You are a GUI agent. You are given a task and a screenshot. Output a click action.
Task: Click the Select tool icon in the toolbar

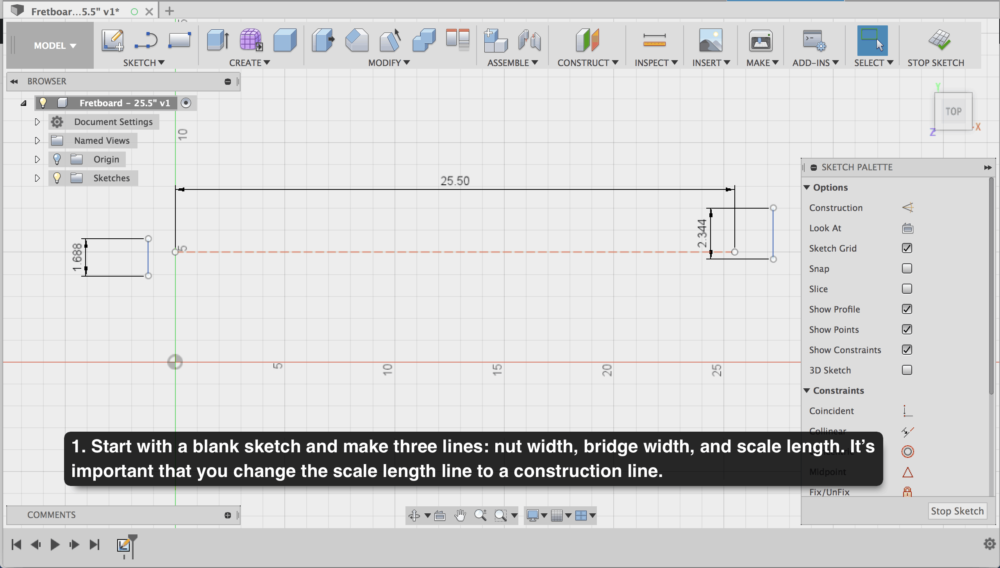(872, 40)
